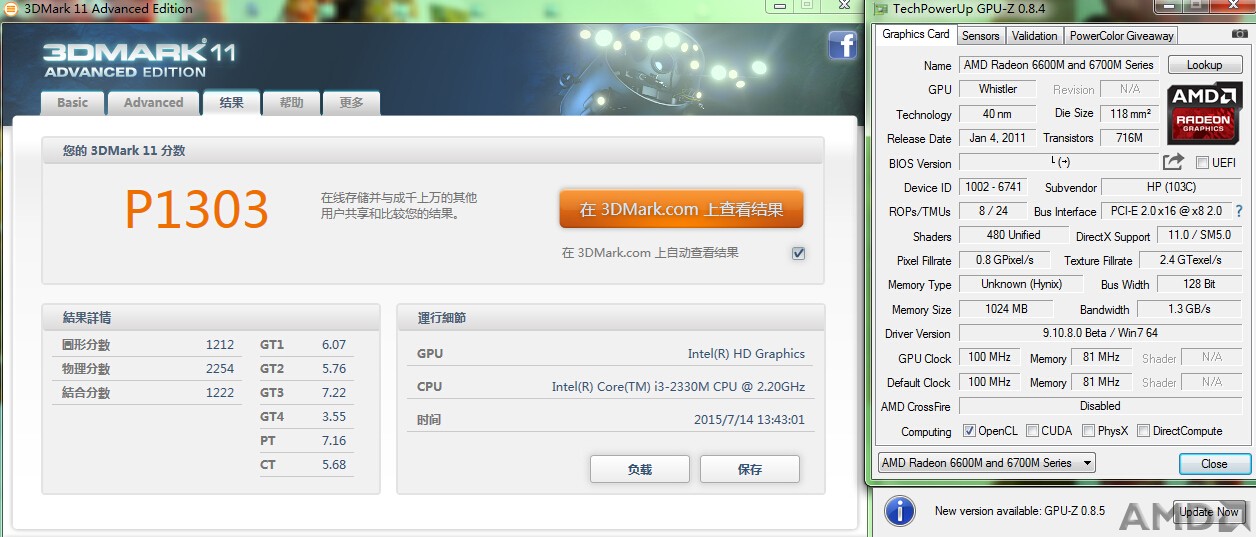Image resolution: width=1256 pixels, height=537 pixels.
Task: Click the Jan 4, 2011 release date value
Action: tap(997, 138)
